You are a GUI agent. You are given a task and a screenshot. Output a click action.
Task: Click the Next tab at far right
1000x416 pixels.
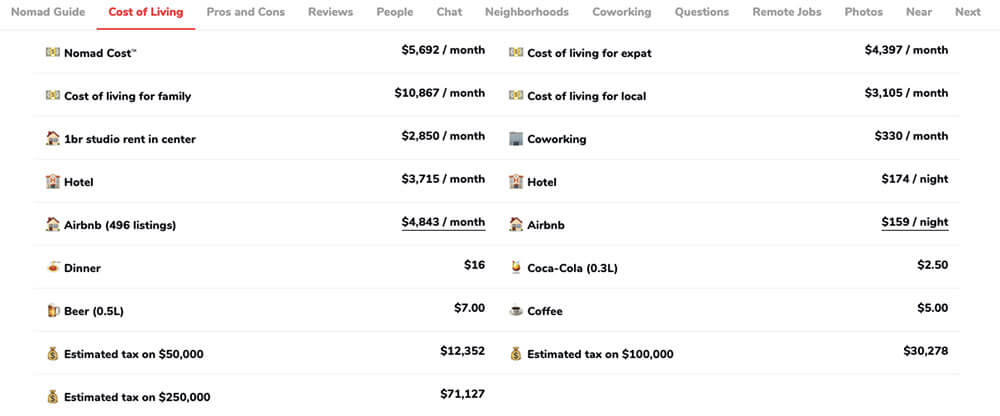(967, 12)
